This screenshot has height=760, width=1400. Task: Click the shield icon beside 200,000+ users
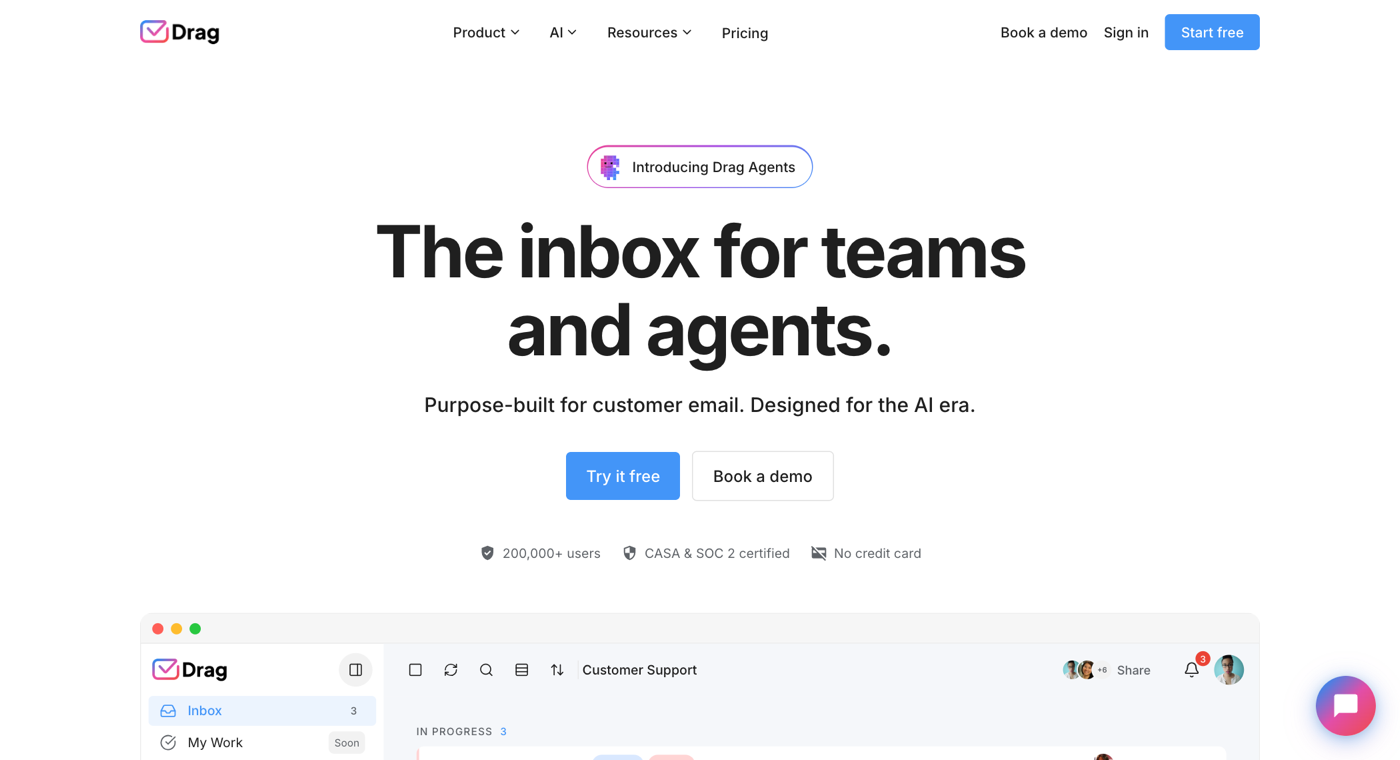(487, 553)
